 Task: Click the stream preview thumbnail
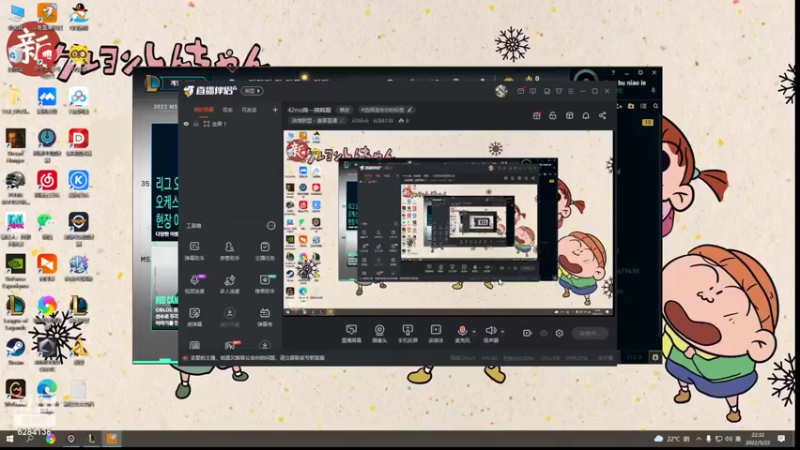tap(448, 223)
